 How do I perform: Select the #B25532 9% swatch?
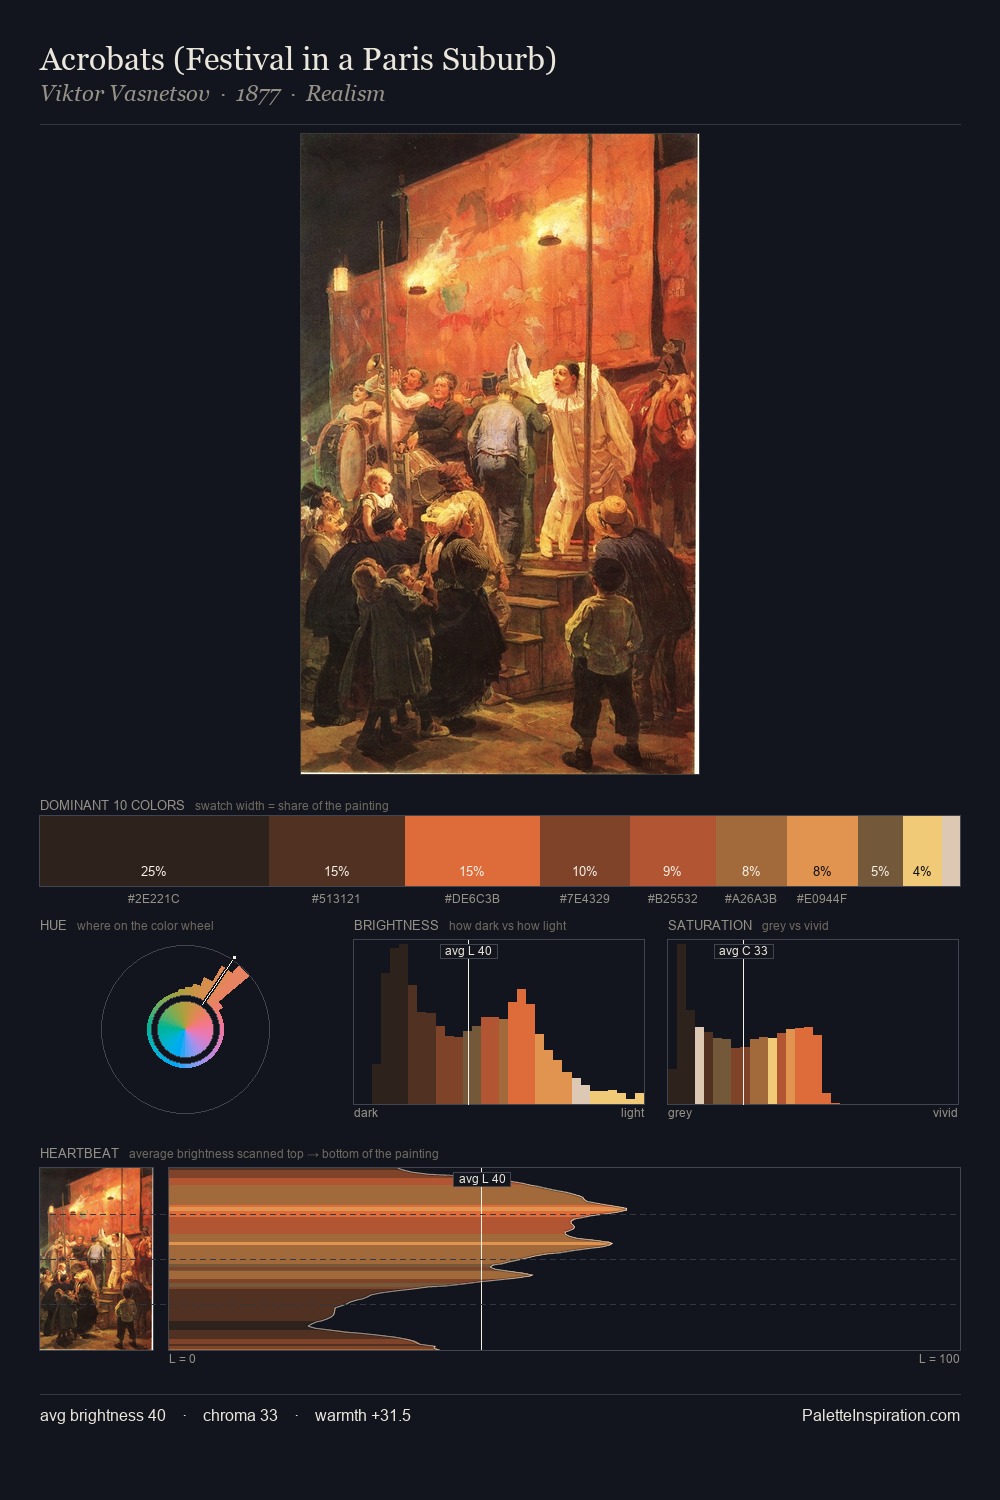(673, 851)
